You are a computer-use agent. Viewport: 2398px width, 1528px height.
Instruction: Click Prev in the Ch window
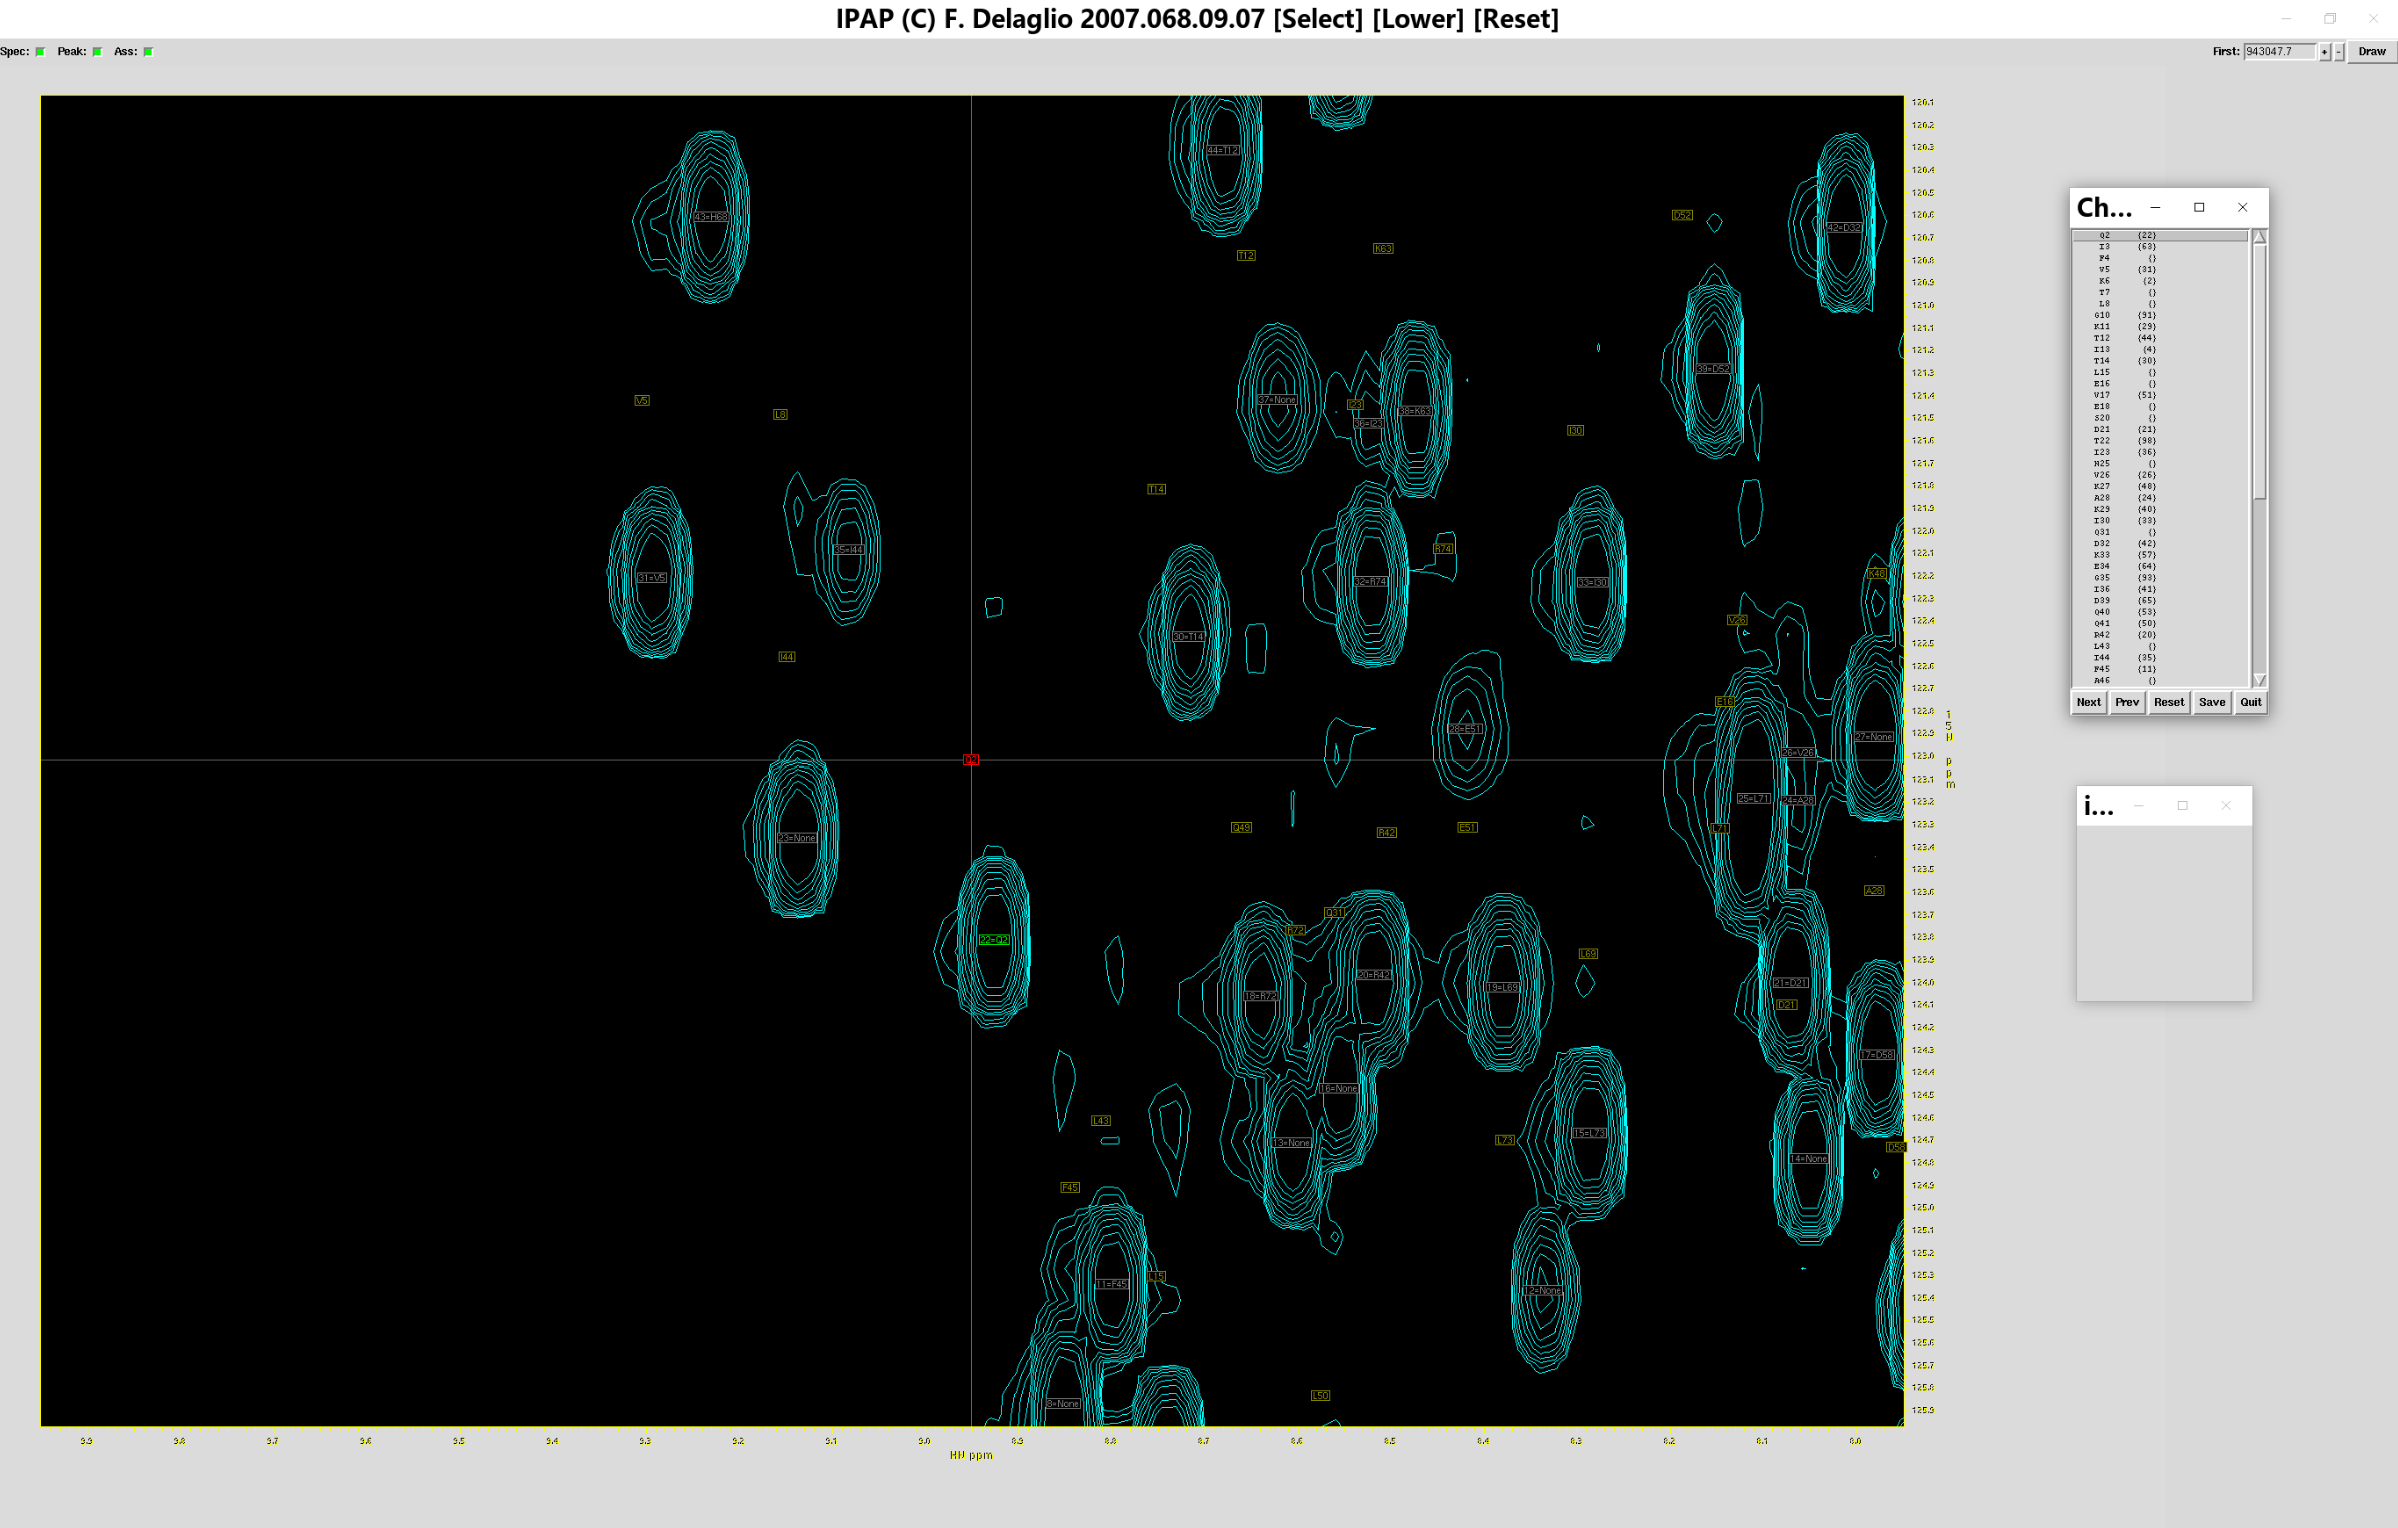(x=2127, y=702)
